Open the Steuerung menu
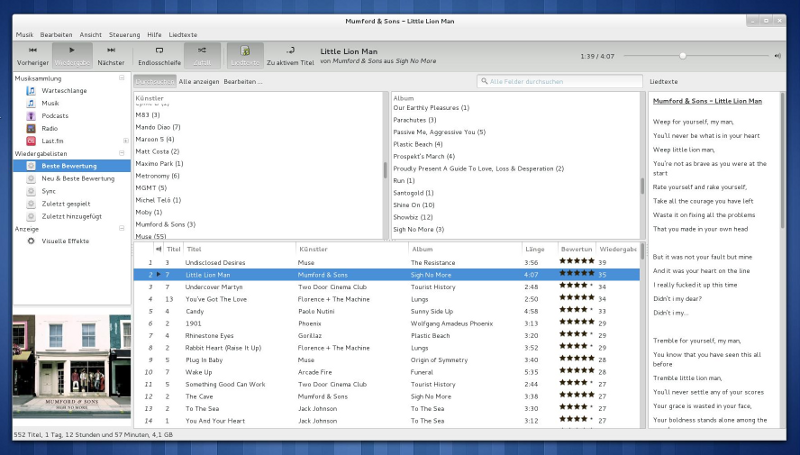800x455 pixels. tap(124, 35)
